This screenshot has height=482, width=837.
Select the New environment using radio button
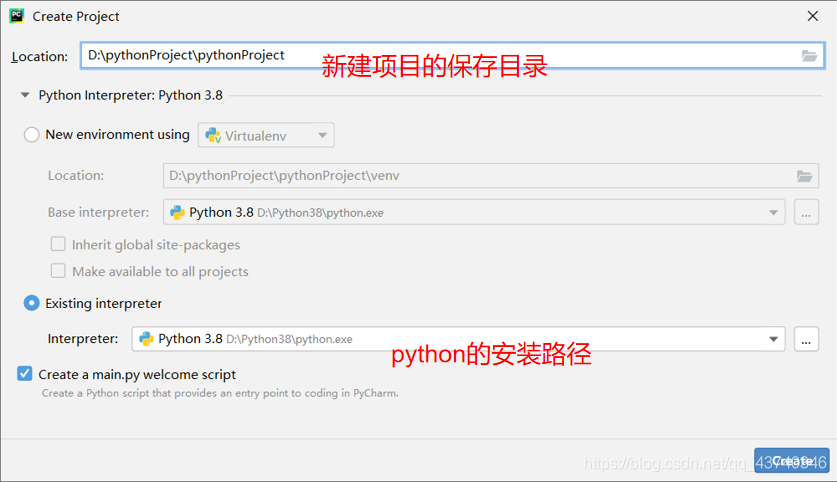(x=31, y=135)
